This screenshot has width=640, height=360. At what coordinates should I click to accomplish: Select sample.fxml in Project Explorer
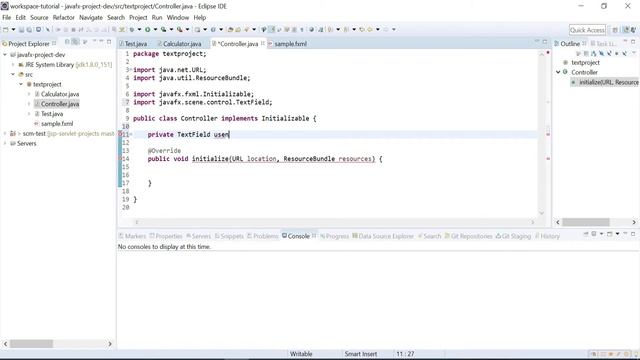[57, 123]
